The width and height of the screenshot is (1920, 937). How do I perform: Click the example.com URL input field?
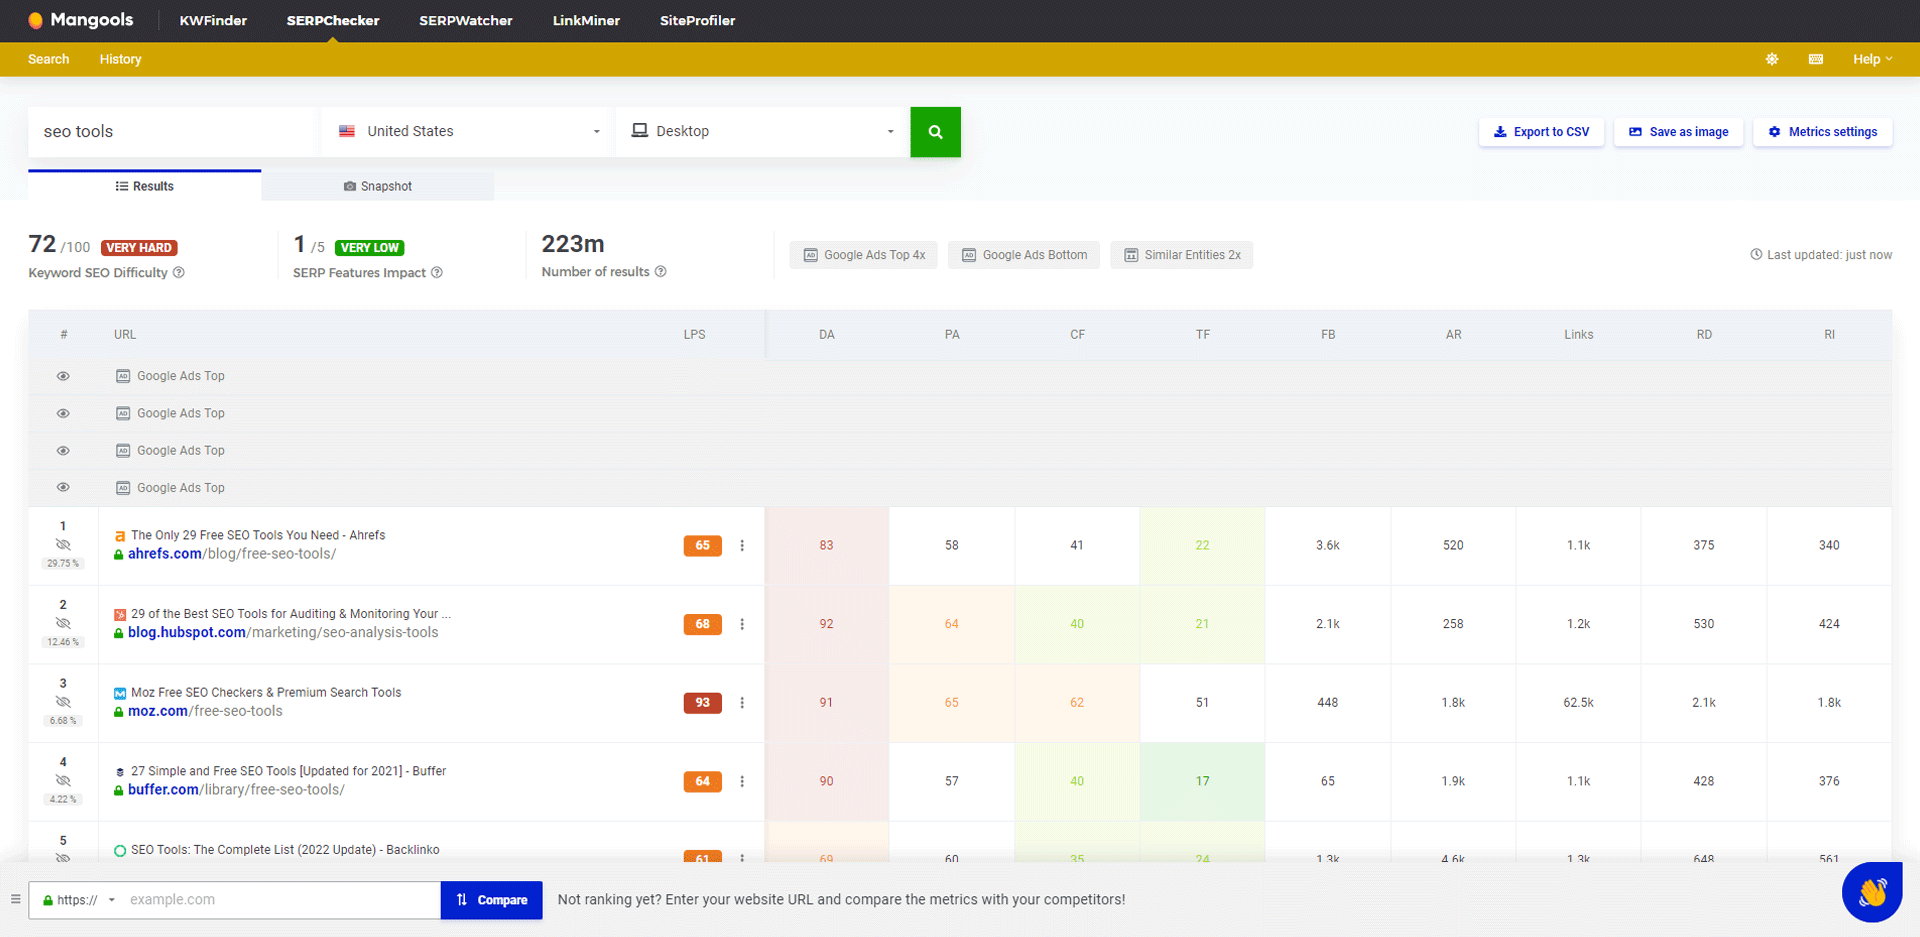[x=280, y=900]
